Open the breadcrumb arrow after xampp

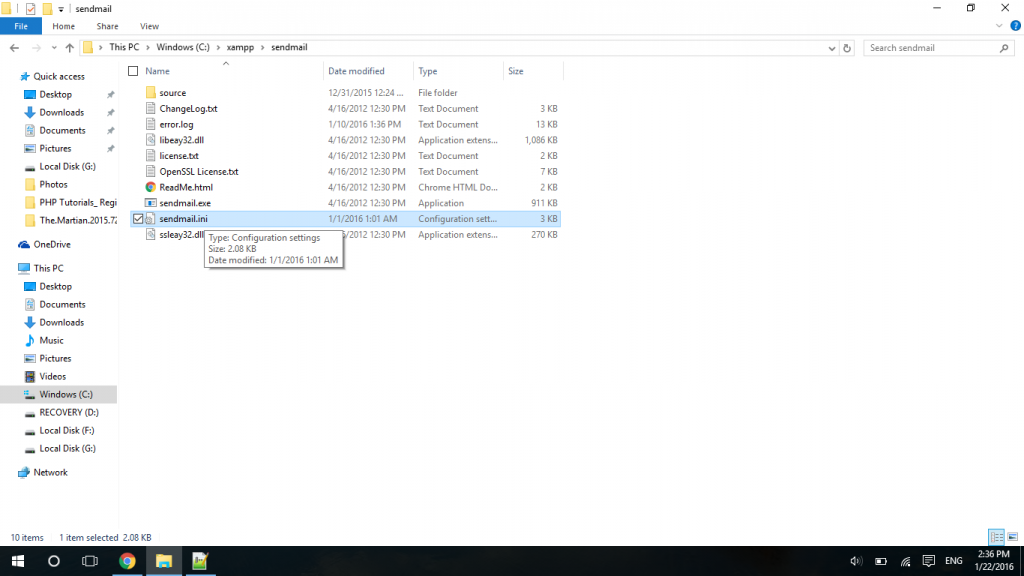coord(263,48)
